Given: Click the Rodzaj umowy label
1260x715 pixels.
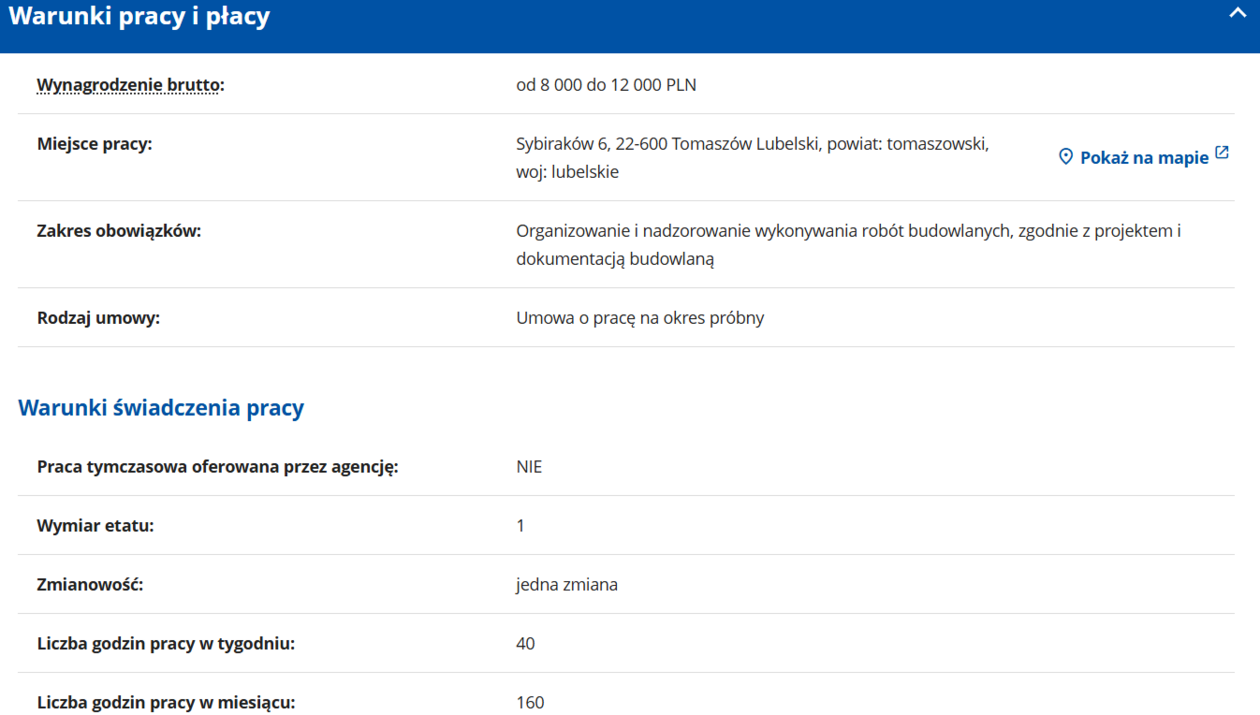Looking at the screenshot, I should click(98, 318).
